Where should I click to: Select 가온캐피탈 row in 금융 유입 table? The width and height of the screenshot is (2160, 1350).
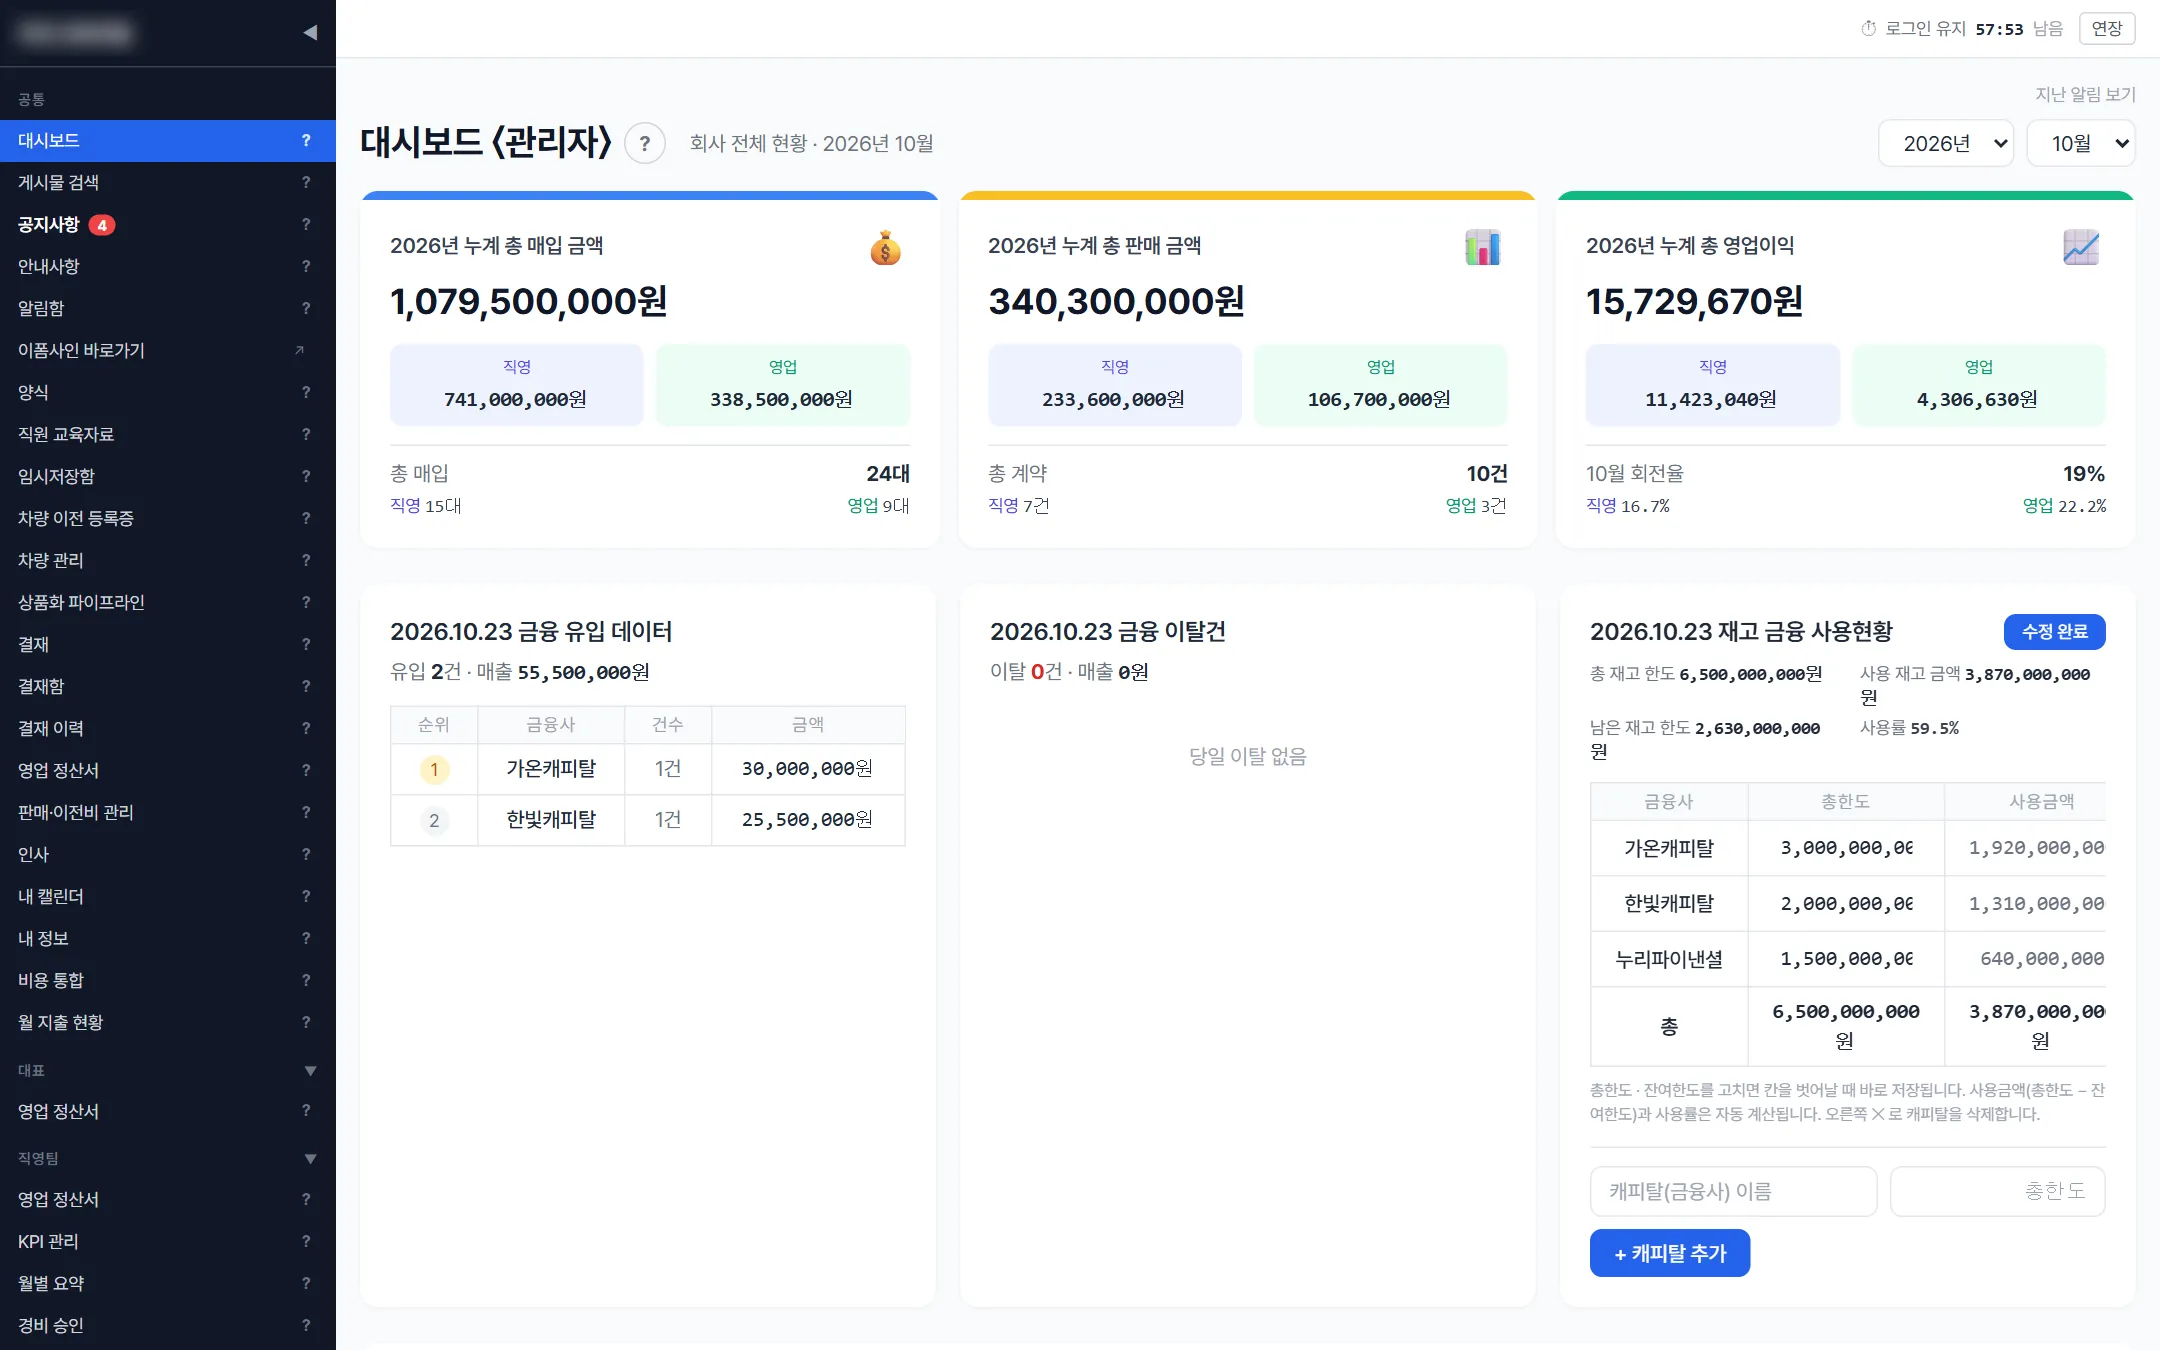648,769
